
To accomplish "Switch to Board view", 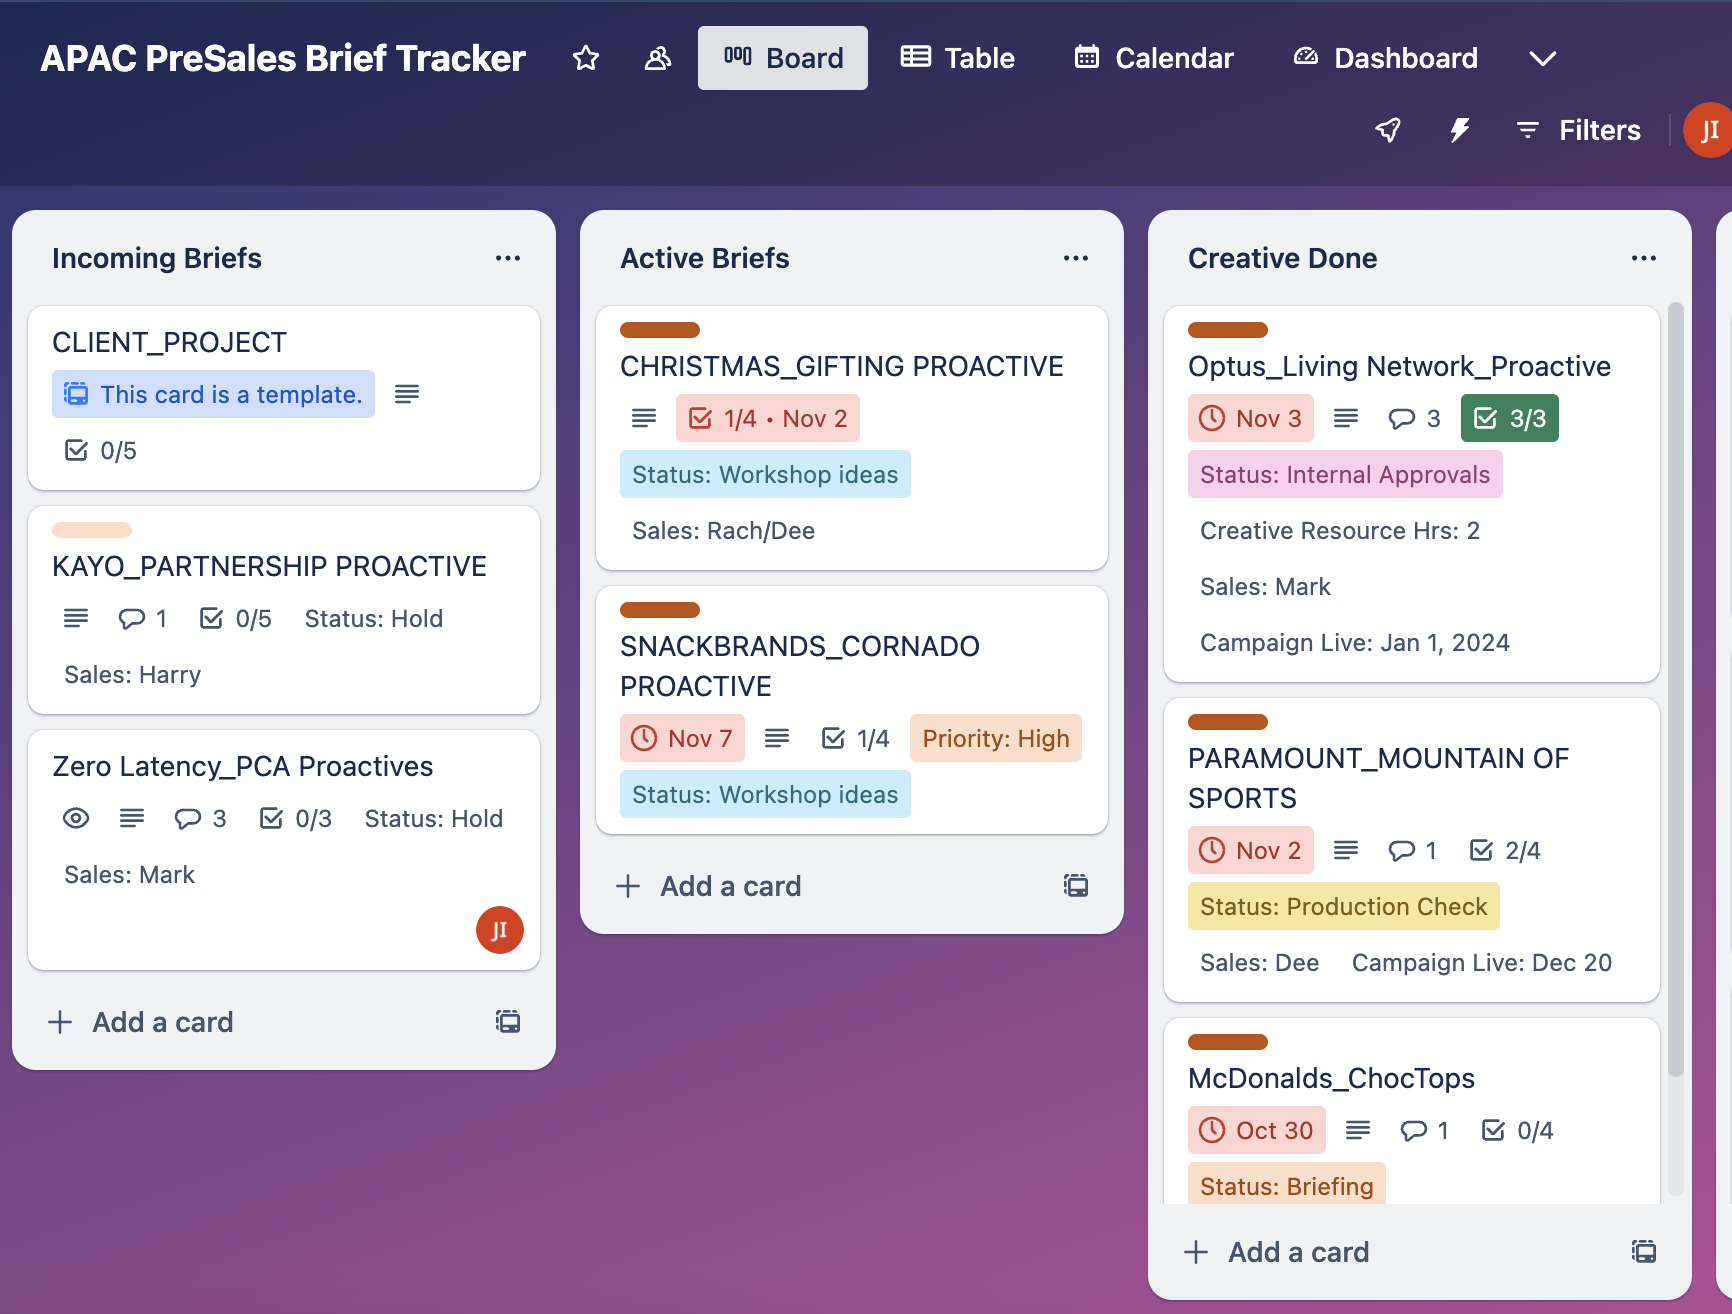I will pos(783,58).
